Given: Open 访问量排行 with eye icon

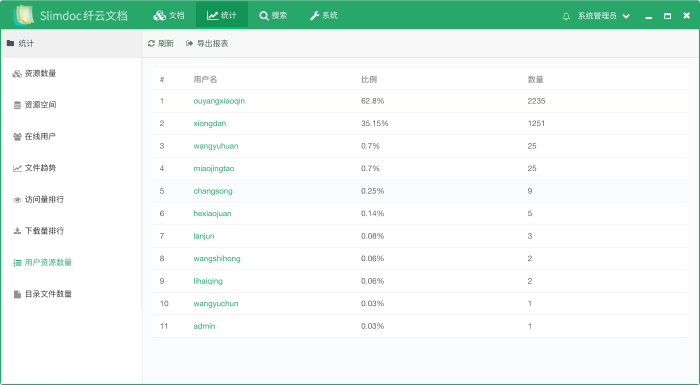Looking at the screenshot, I should point(38,199).
